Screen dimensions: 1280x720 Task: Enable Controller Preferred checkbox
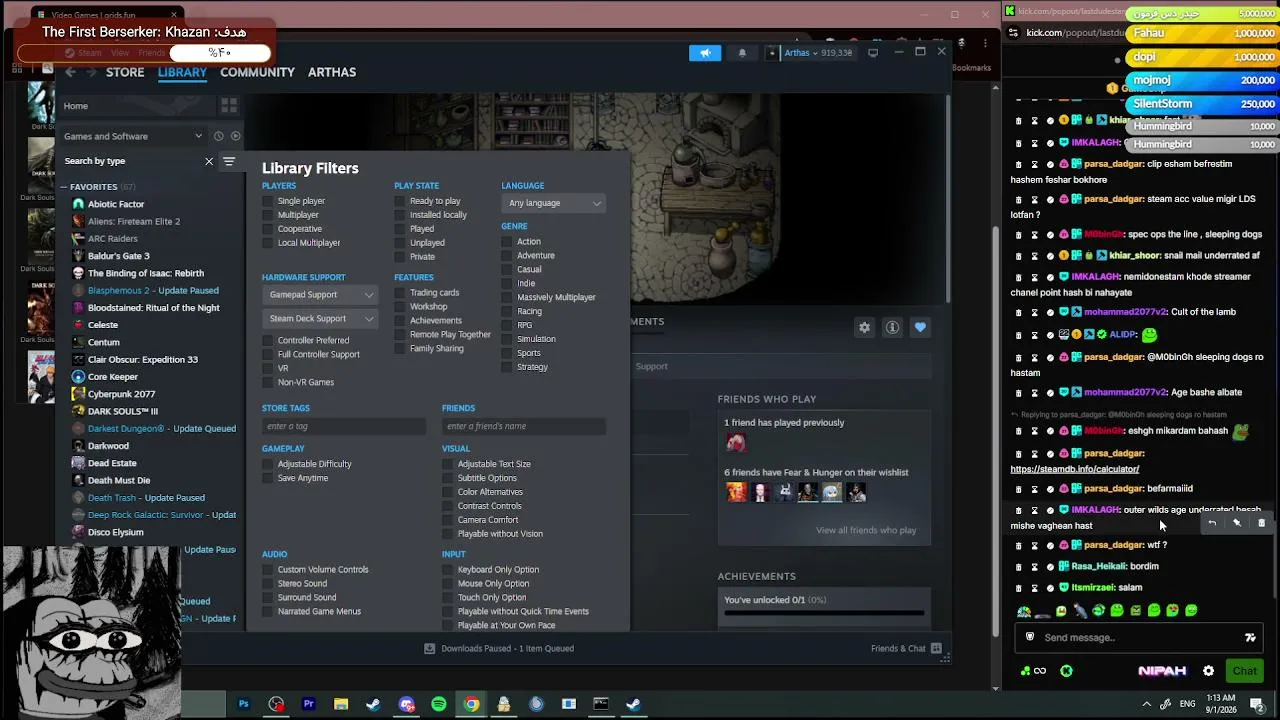(x=268, y=340)
